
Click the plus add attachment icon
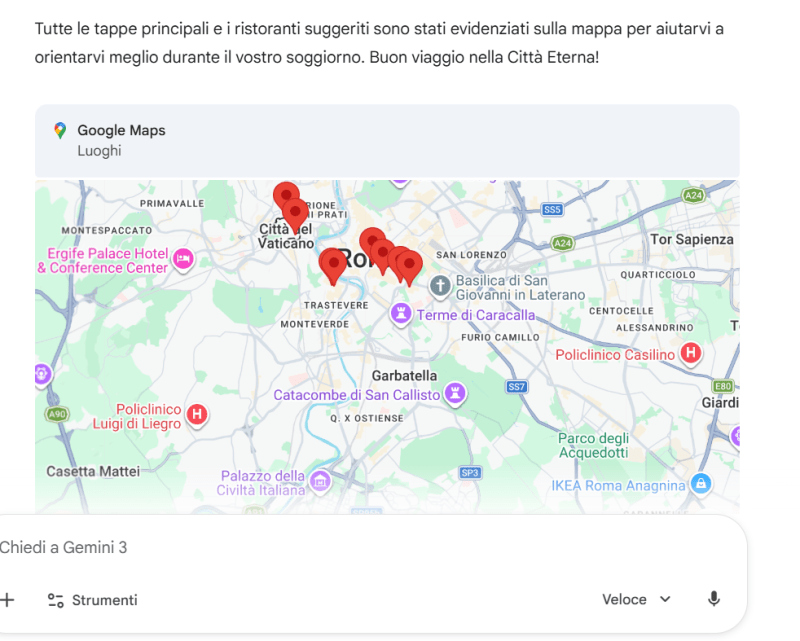pos(8,600)
